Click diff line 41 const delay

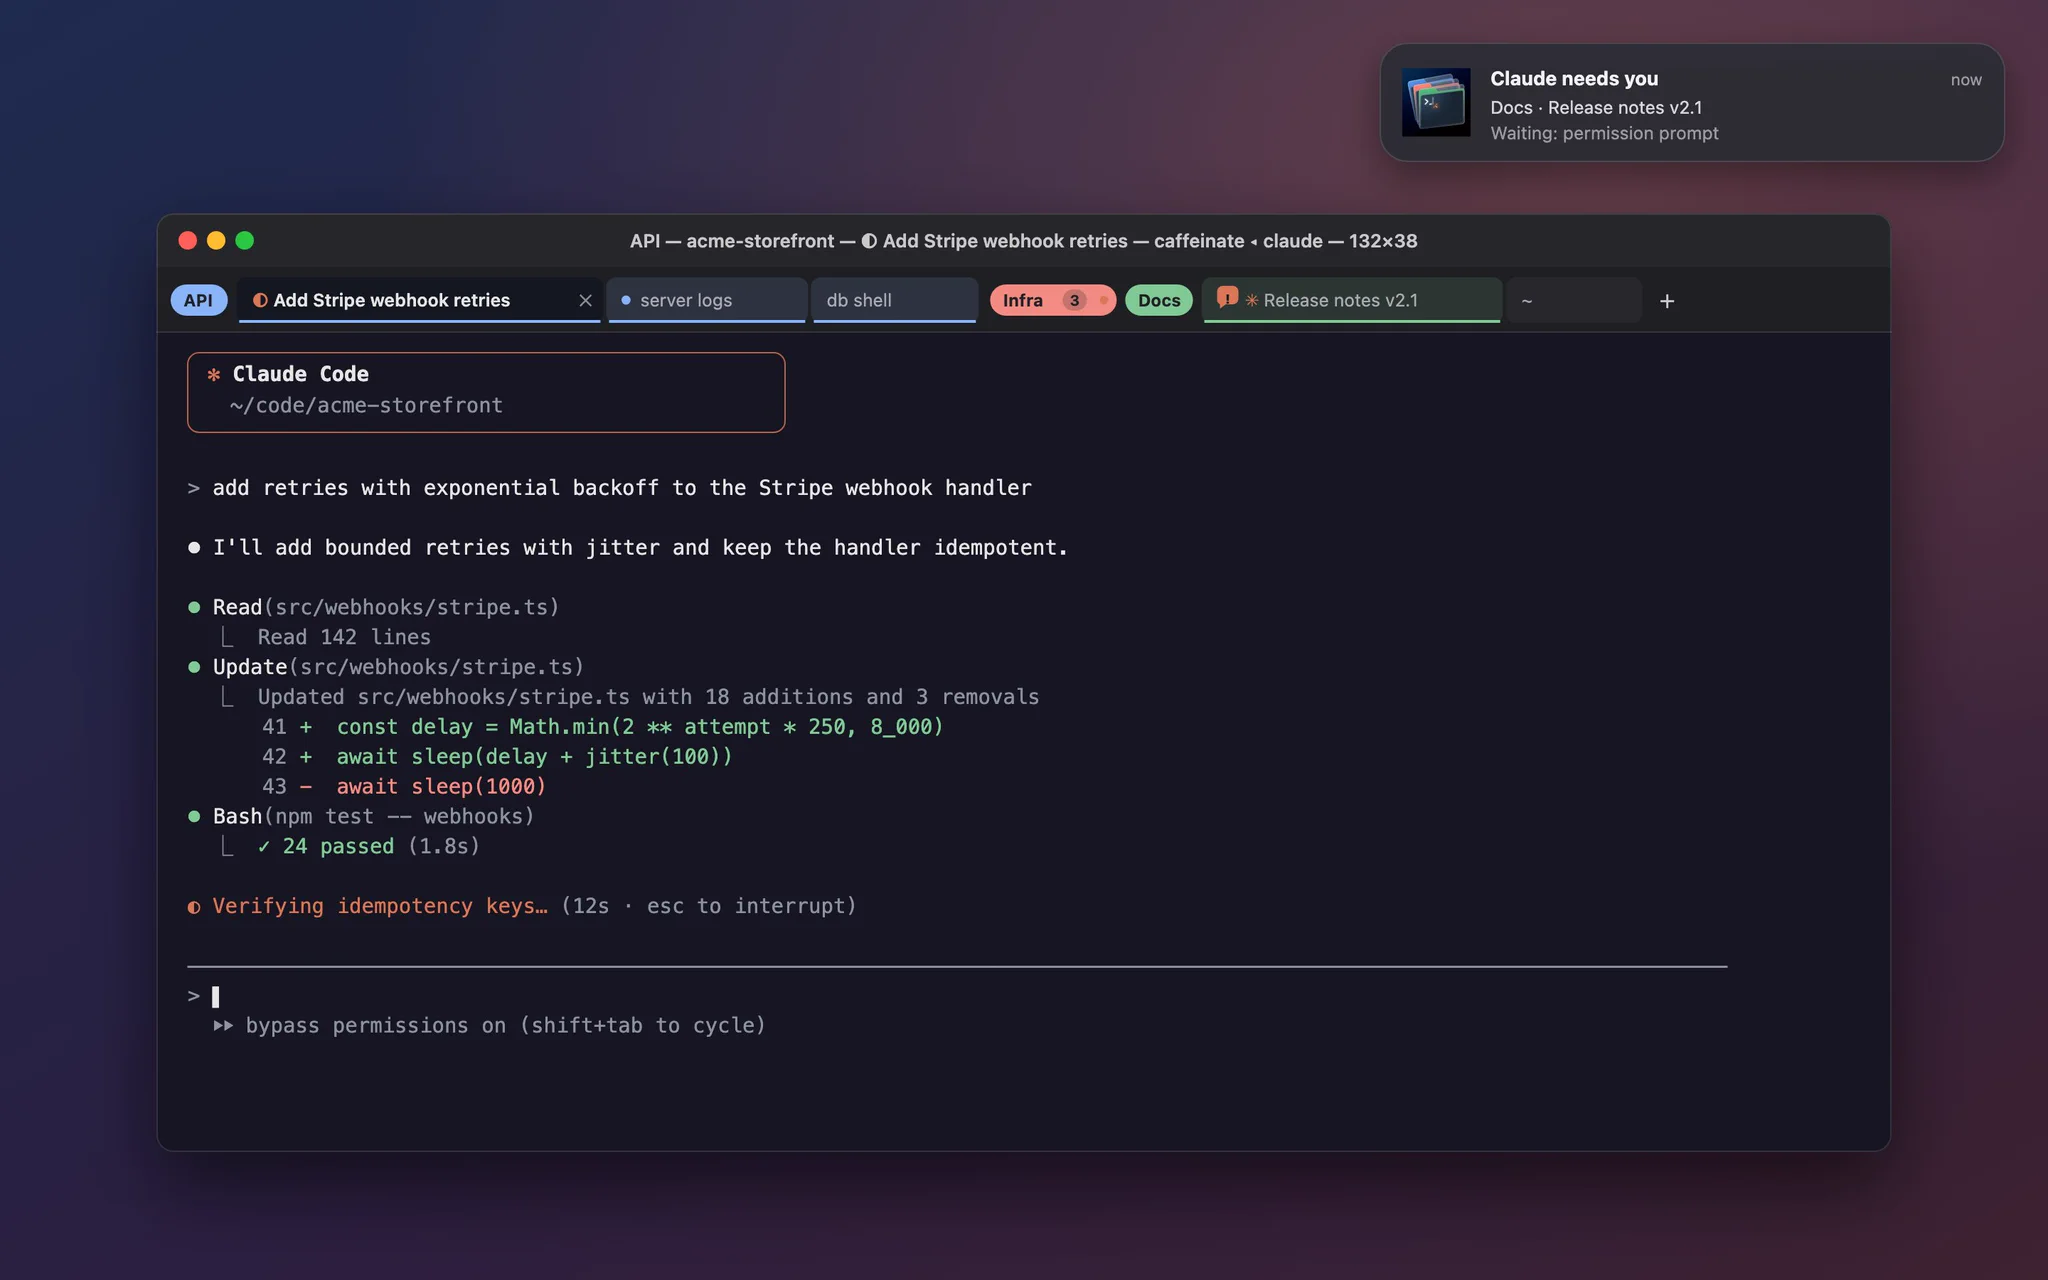pyautogui.click(x=603, y=727)
